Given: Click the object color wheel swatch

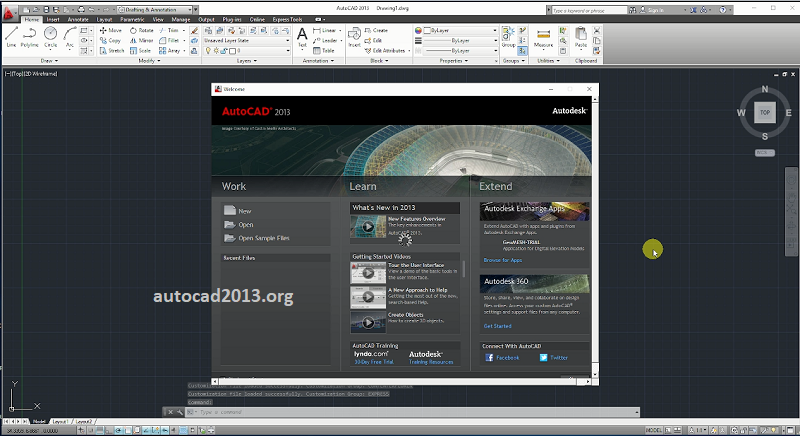Looking at the screenshot, I should (x=418, y=30).
